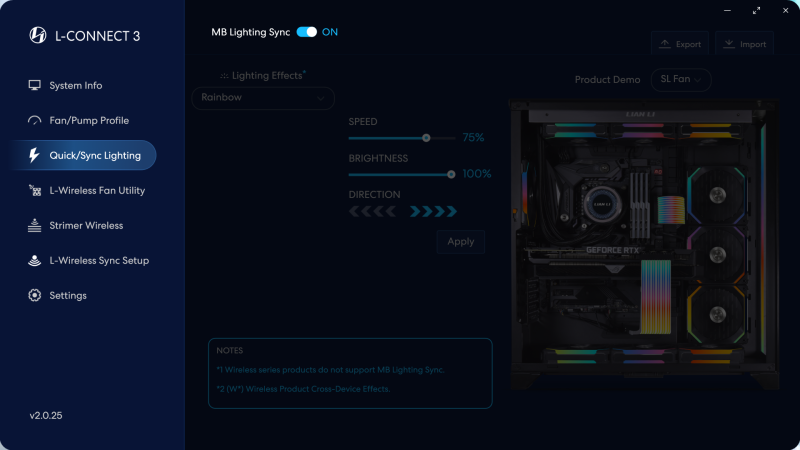The width and height of the screenshot is (800, 450).
Task: Open Settings via the gear icon
Action: [34, 295]
